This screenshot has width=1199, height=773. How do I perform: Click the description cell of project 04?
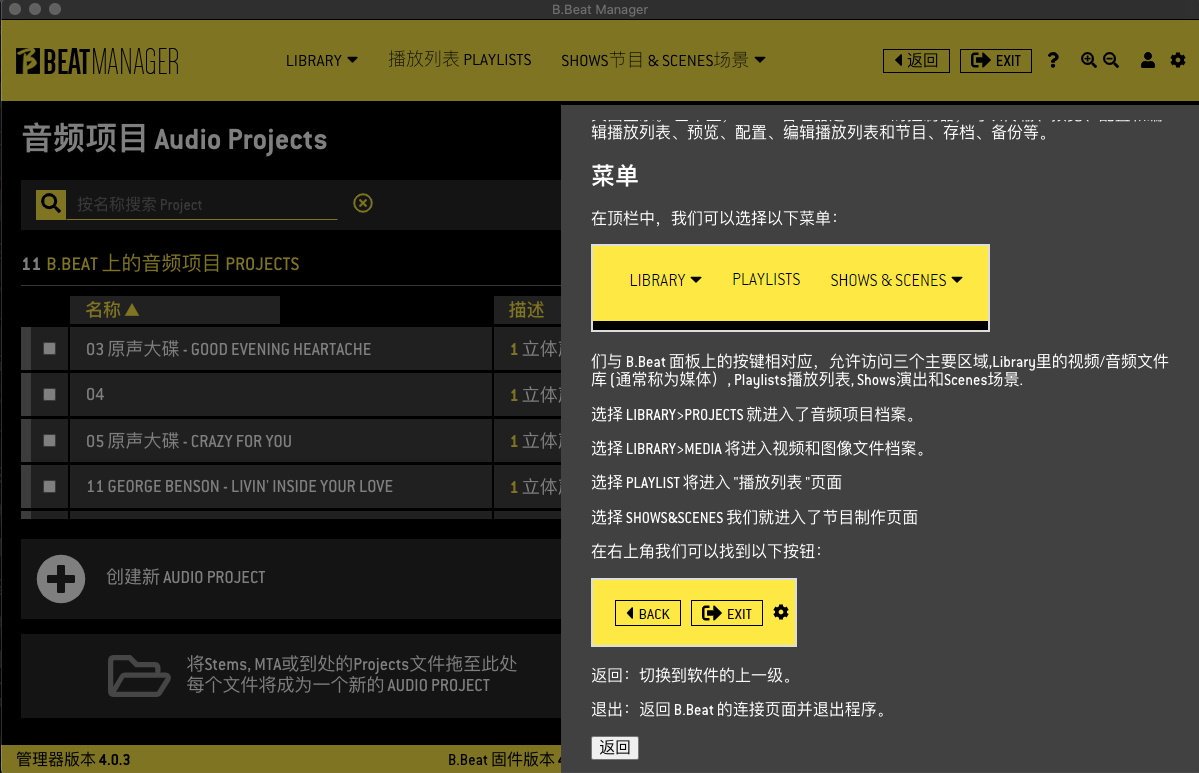coord(528,395)
